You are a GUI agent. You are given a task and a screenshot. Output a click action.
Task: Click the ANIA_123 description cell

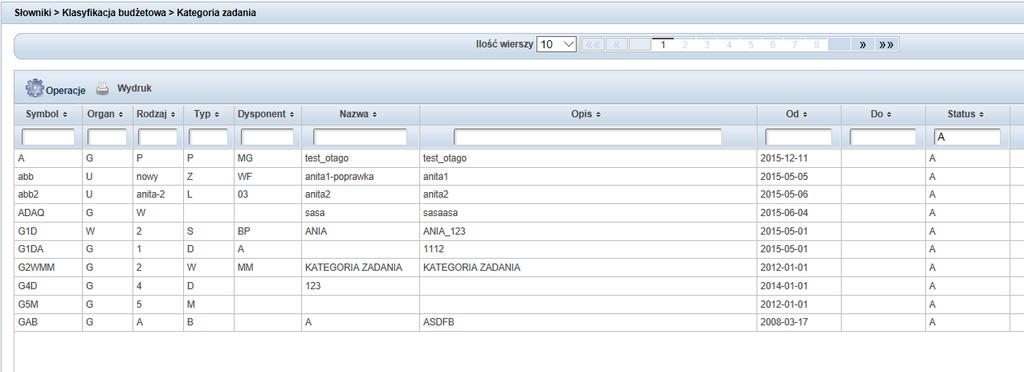[x=588, y=231]
